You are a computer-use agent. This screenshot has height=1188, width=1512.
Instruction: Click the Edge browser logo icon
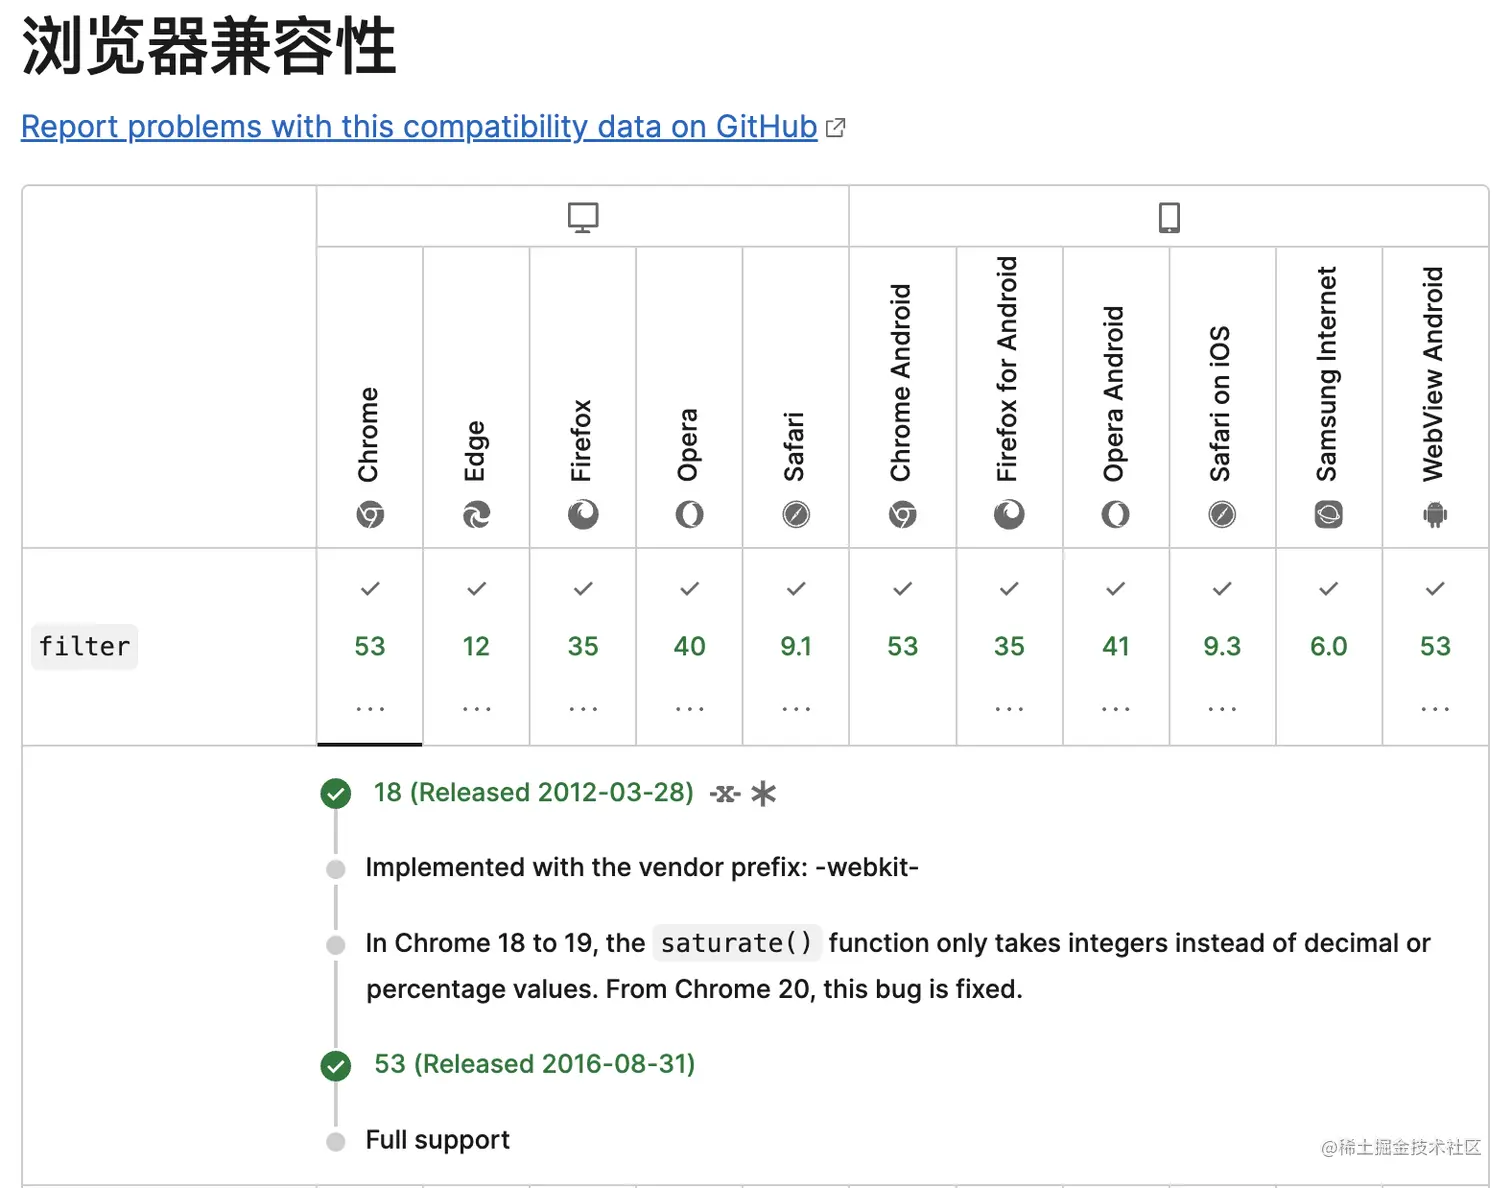pyautogui.click(x=476, y=515)
